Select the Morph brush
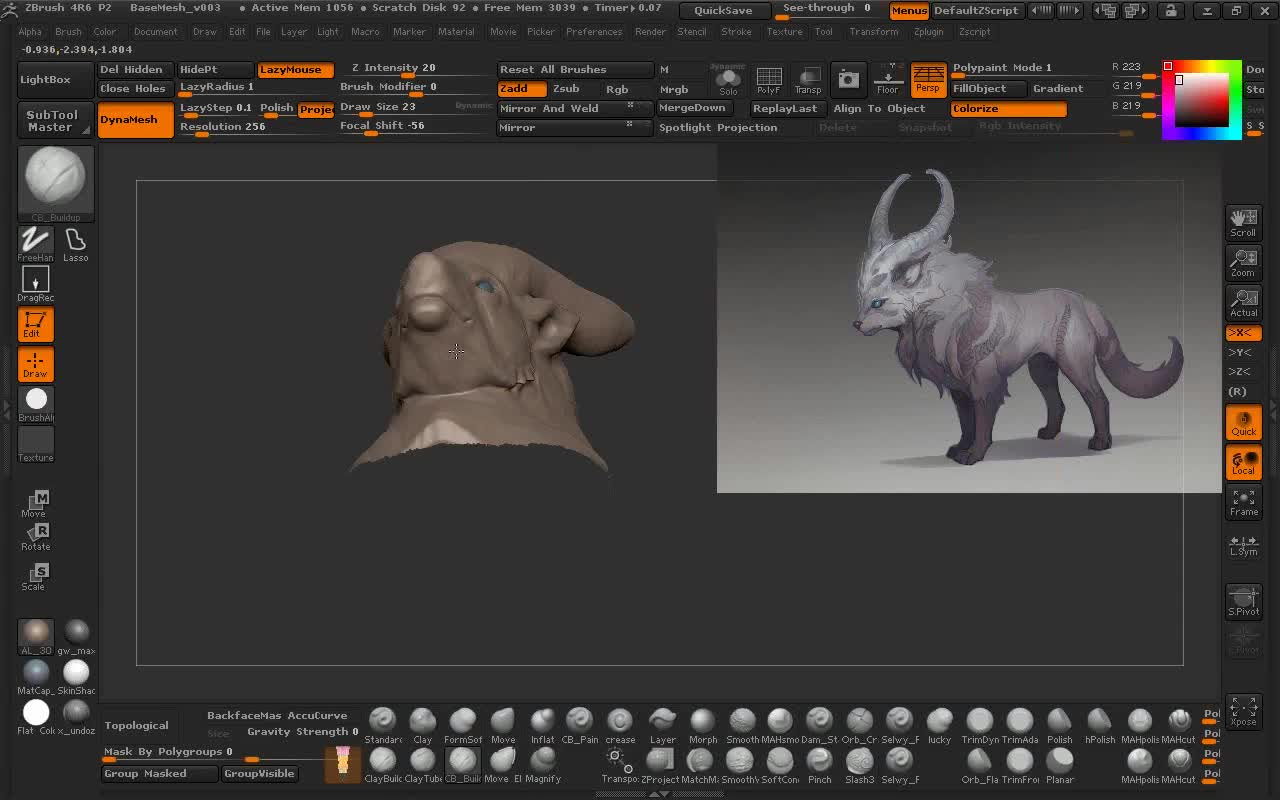 point(703,725)
